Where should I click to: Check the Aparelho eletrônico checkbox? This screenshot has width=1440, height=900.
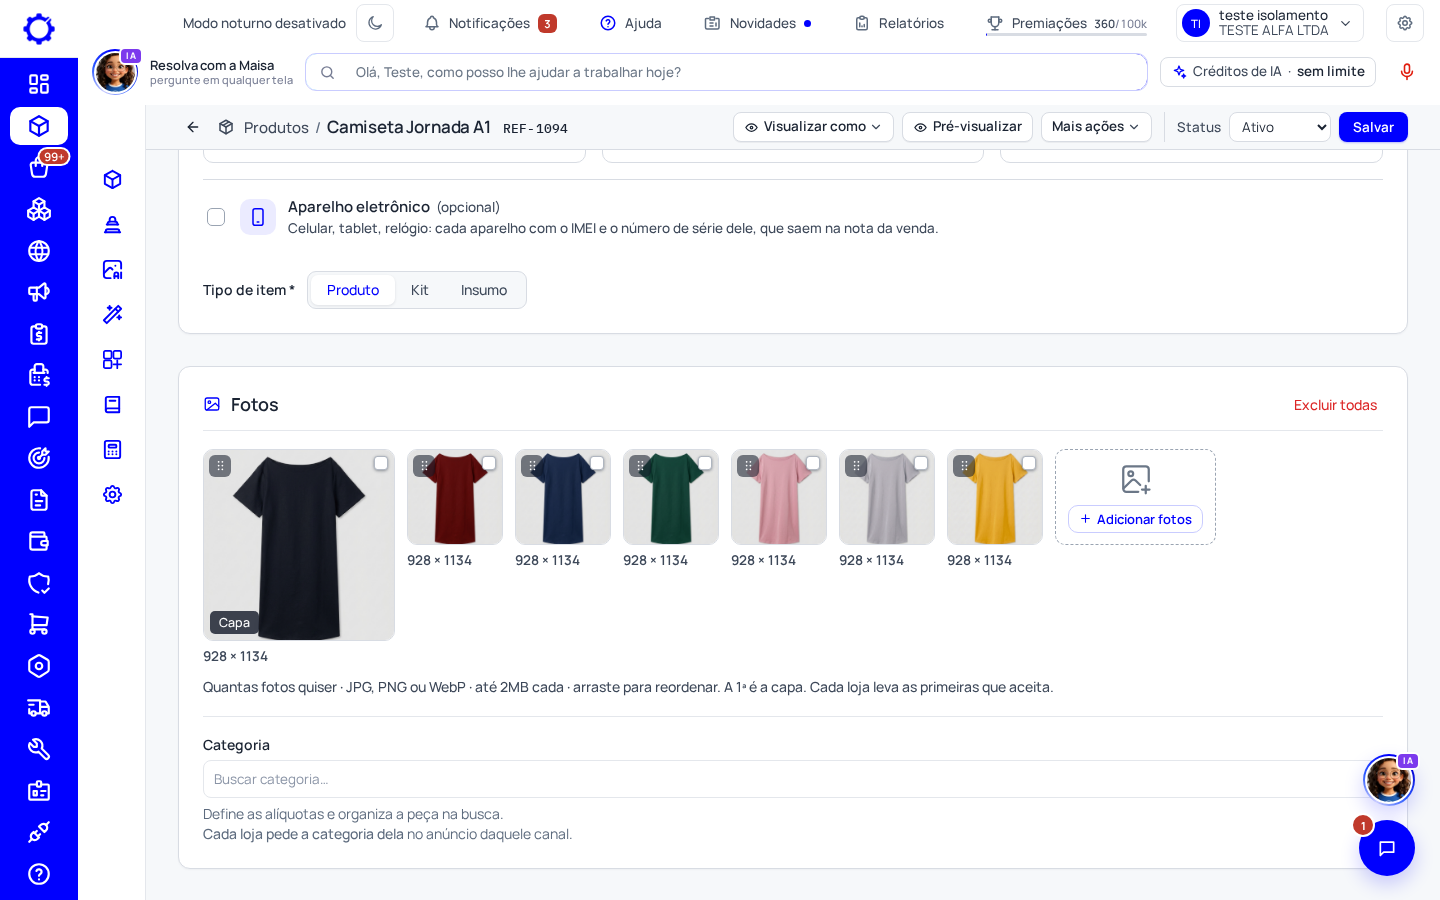coord(216,217)
